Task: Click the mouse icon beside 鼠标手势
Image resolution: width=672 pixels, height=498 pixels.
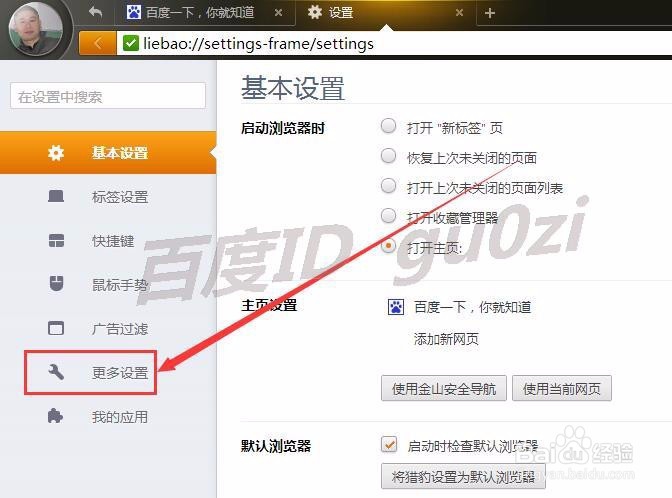Action: click(56, 284)
